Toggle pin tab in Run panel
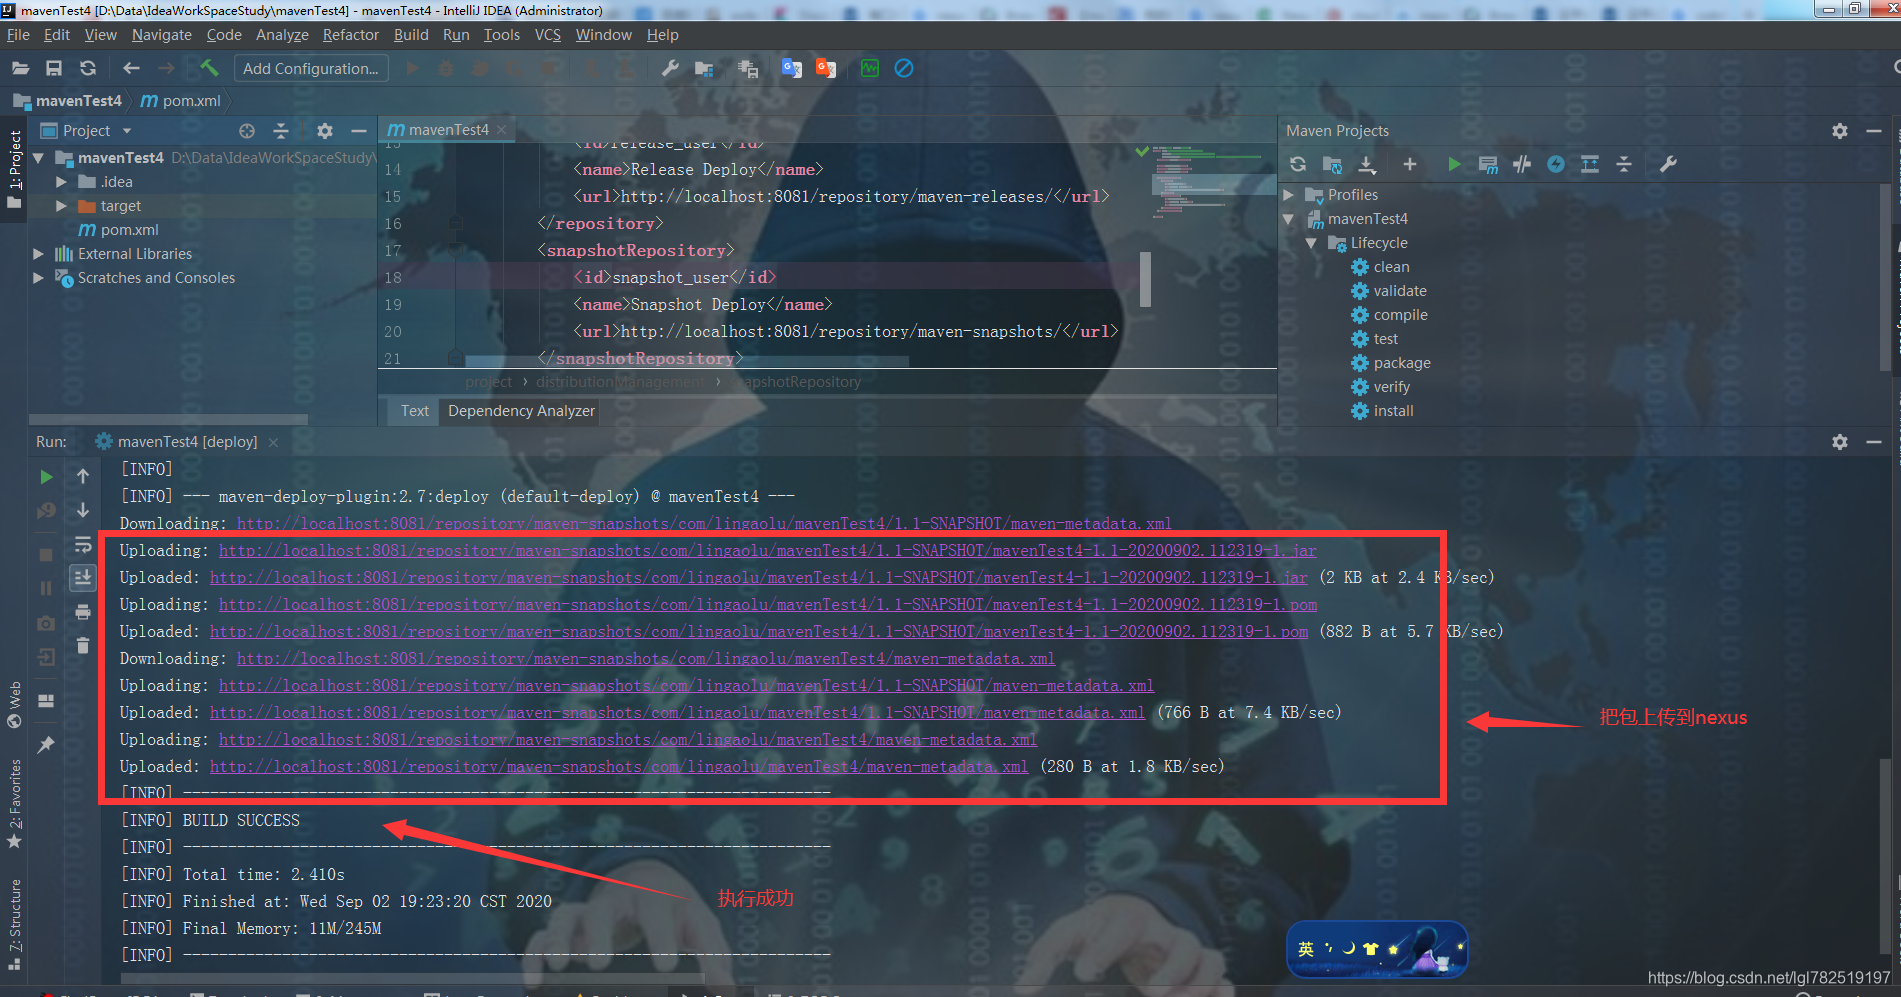The image size is (1901, 997). tap(46, 745)
